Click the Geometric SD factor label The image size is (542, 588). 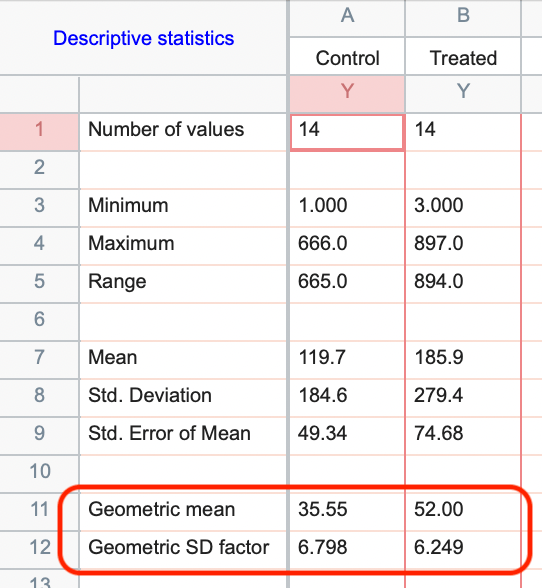click(x=179, y=548)
